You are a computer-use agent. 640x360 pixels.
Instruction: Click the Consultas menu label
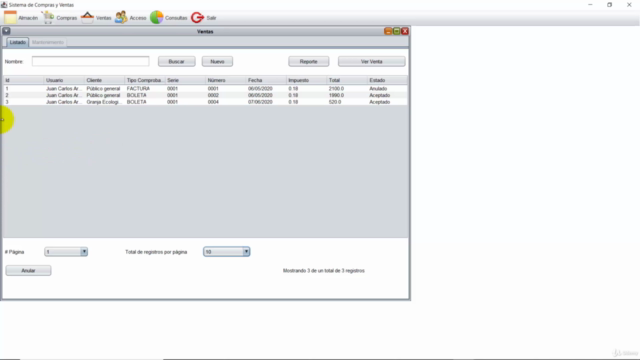[176, 18]
